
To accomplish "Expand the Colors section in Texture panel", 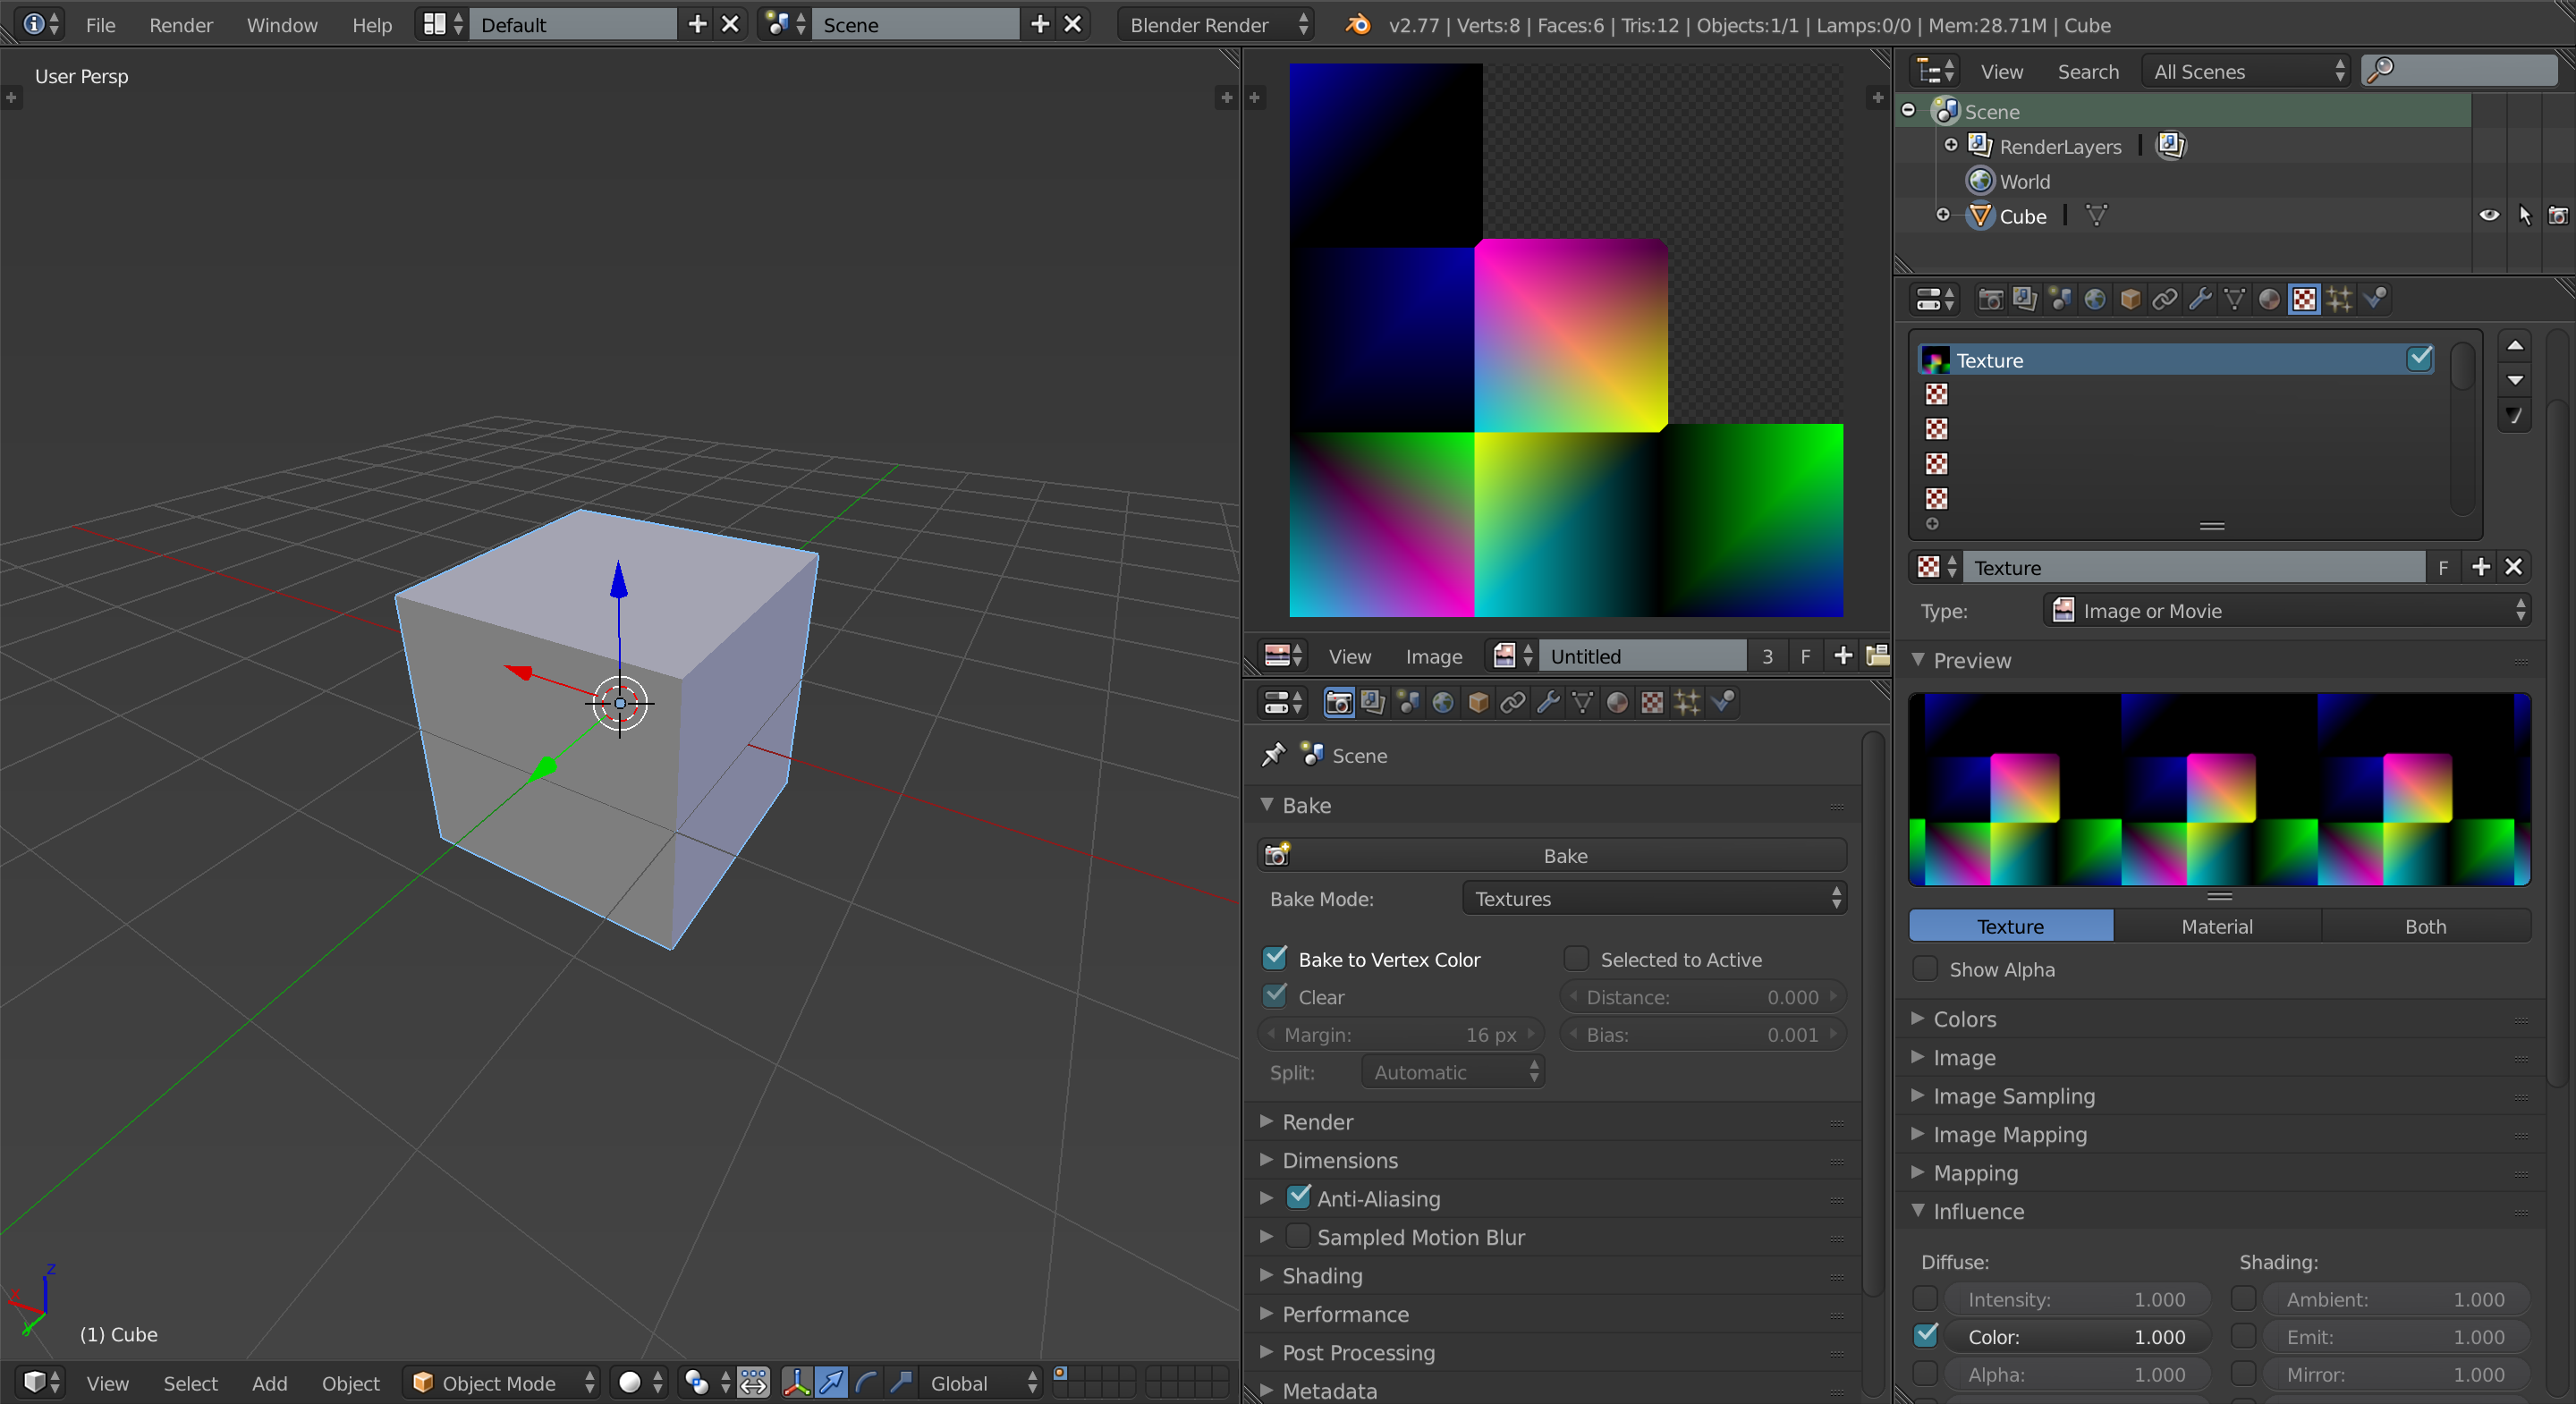I will point(1968,1019).
